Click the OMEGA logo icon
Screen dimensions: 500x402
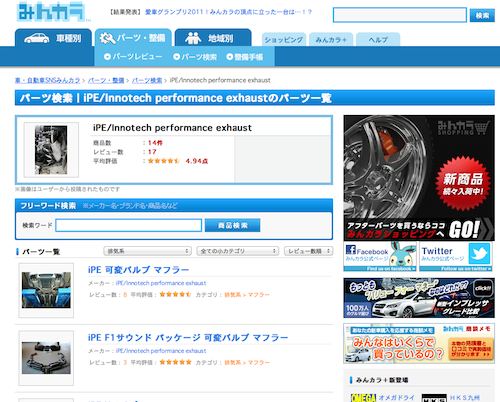pos(363,398)
